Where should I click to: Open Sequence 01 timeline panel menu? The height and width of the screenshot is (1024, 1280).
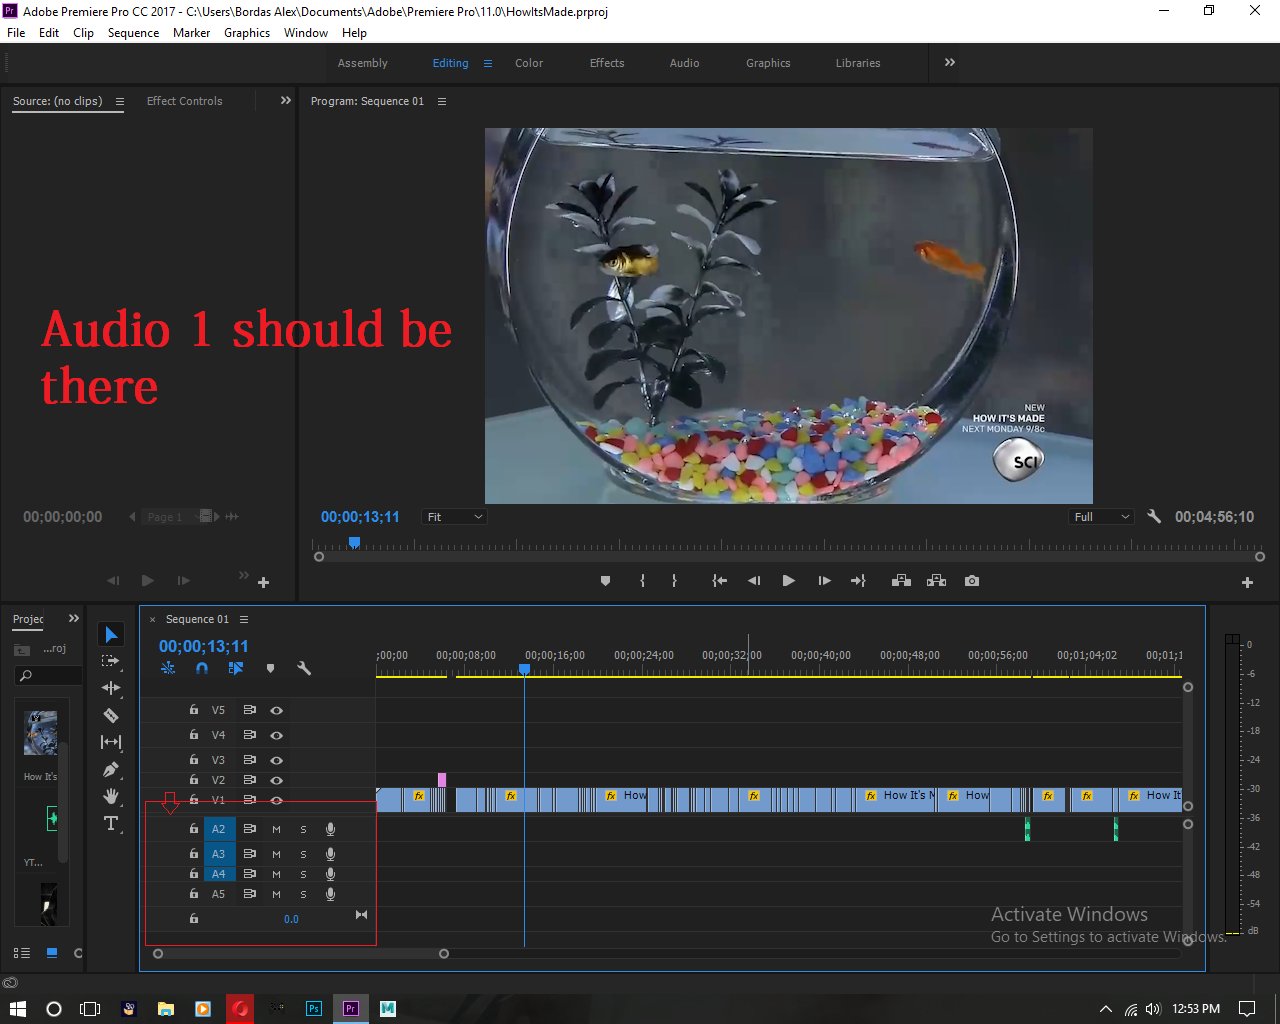244,619
